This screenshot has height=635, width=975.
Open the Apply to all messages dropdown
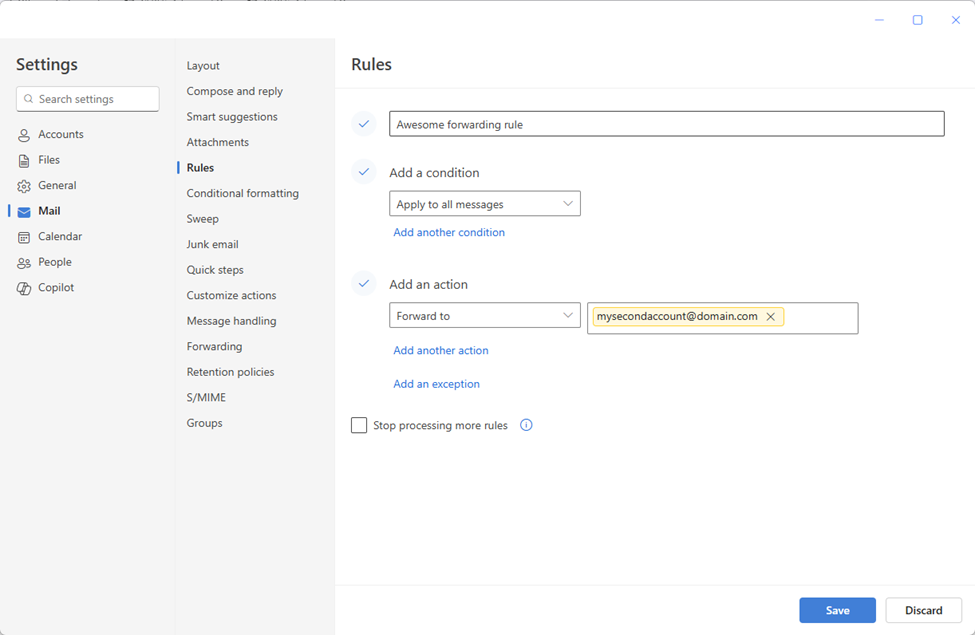pos(484,204)
